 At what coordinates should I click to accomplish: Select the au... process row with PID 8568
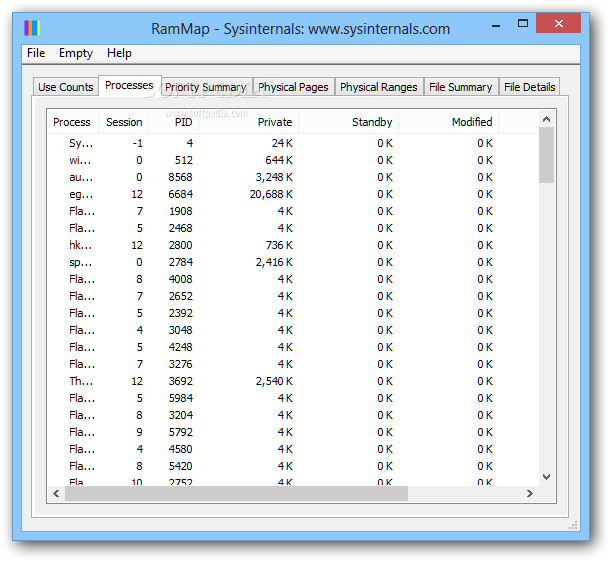(293, 177)
